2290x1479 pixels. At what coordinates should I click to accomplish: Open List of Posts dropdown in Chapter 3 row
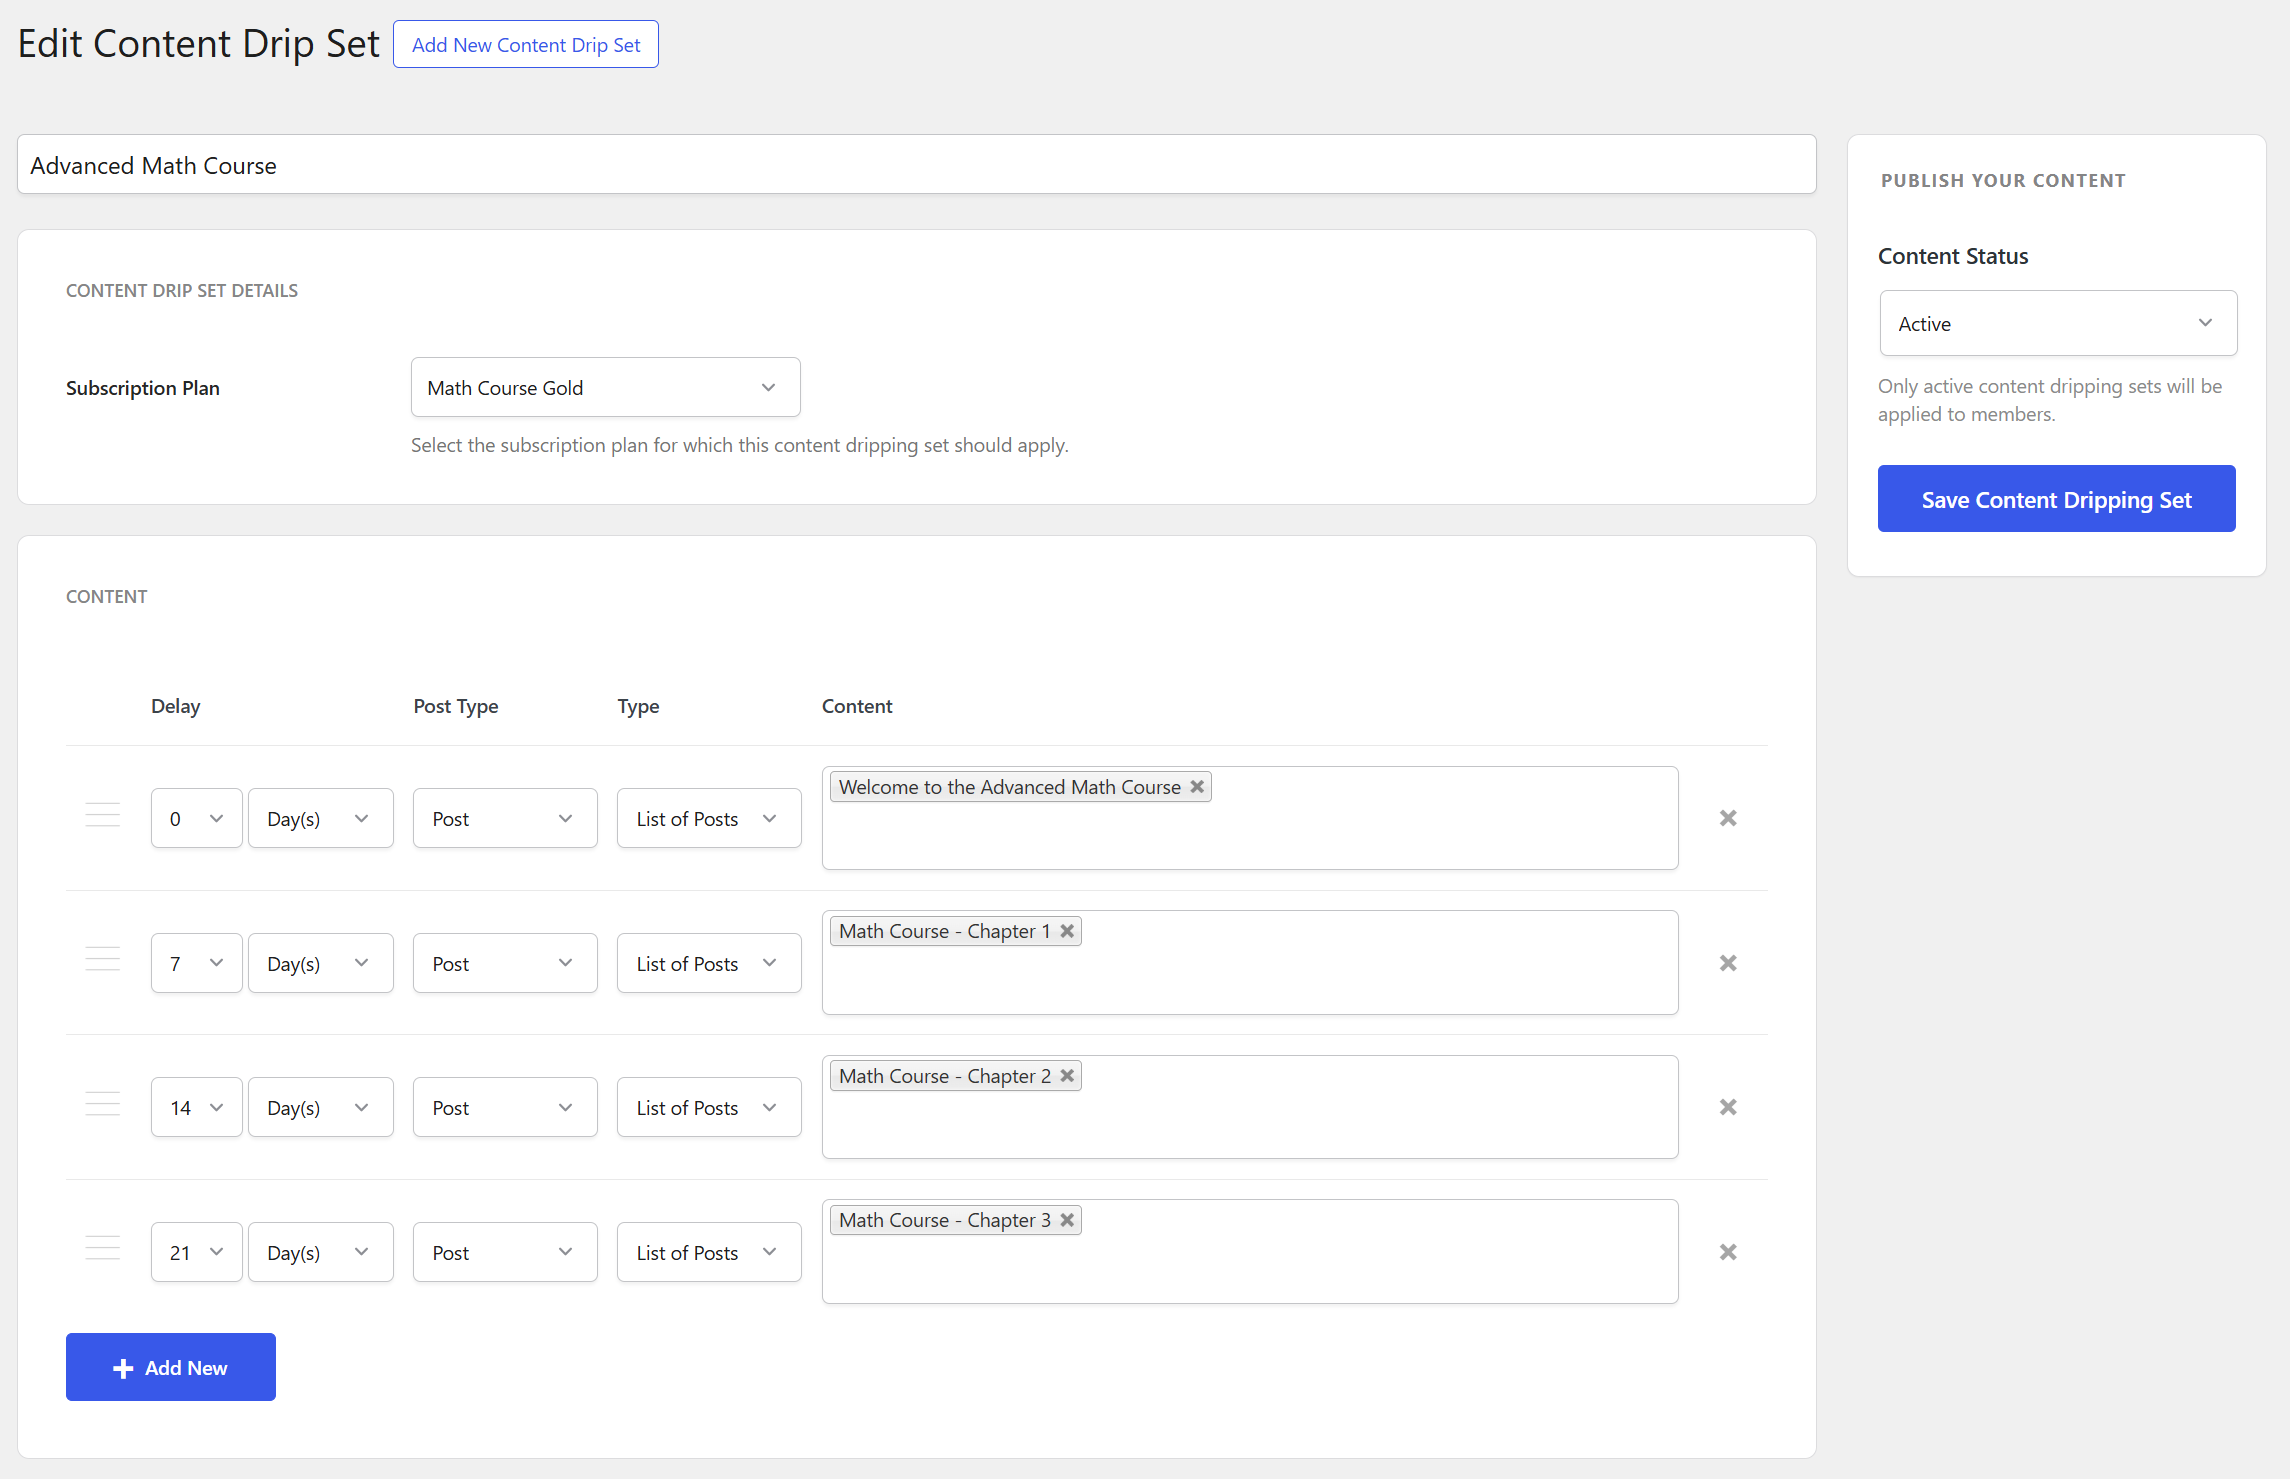[709, 1252]
